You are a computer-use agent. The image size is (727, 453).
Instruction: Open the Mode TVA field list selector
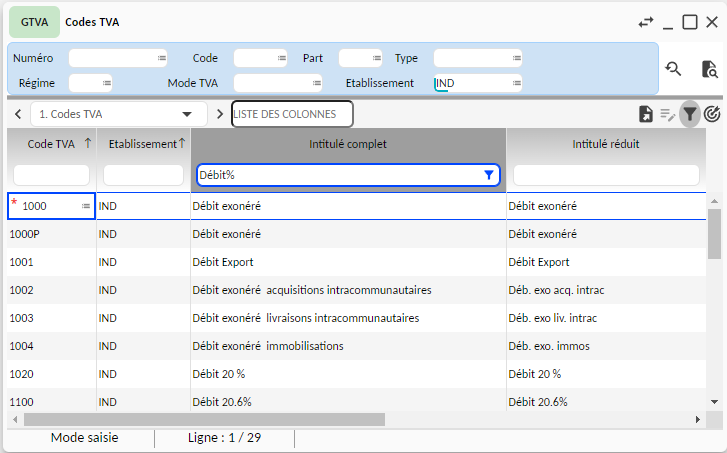point(317,83)
